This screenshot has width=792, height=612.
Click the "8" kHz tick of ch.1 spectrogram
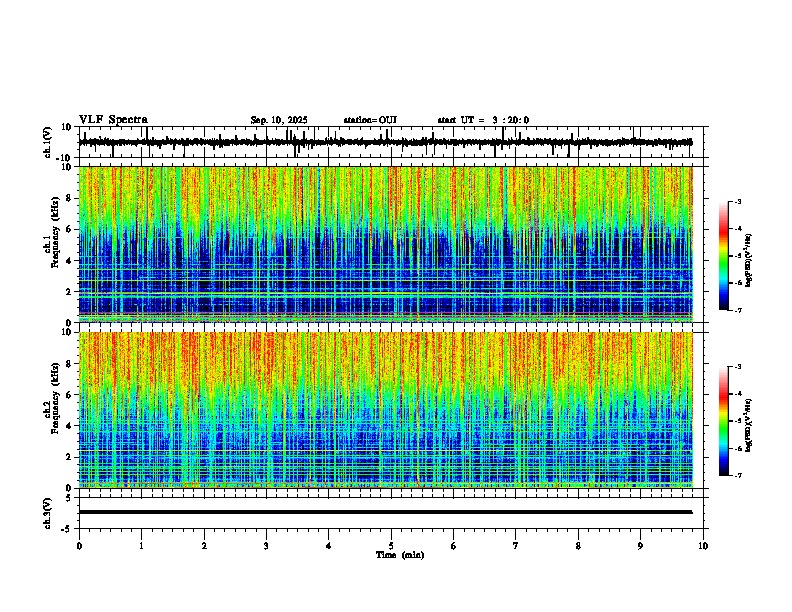click(69, 198)
